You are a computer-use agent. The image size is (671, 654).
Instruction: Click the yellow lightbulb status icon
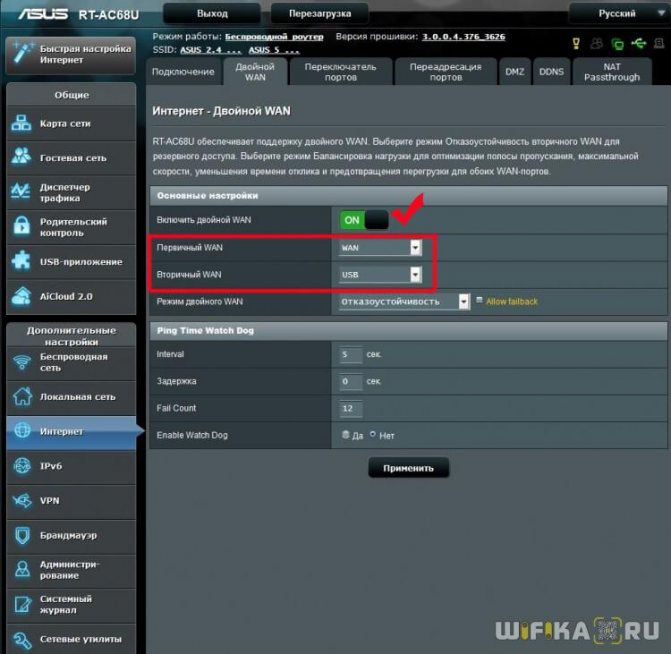[x=576, y=43]
